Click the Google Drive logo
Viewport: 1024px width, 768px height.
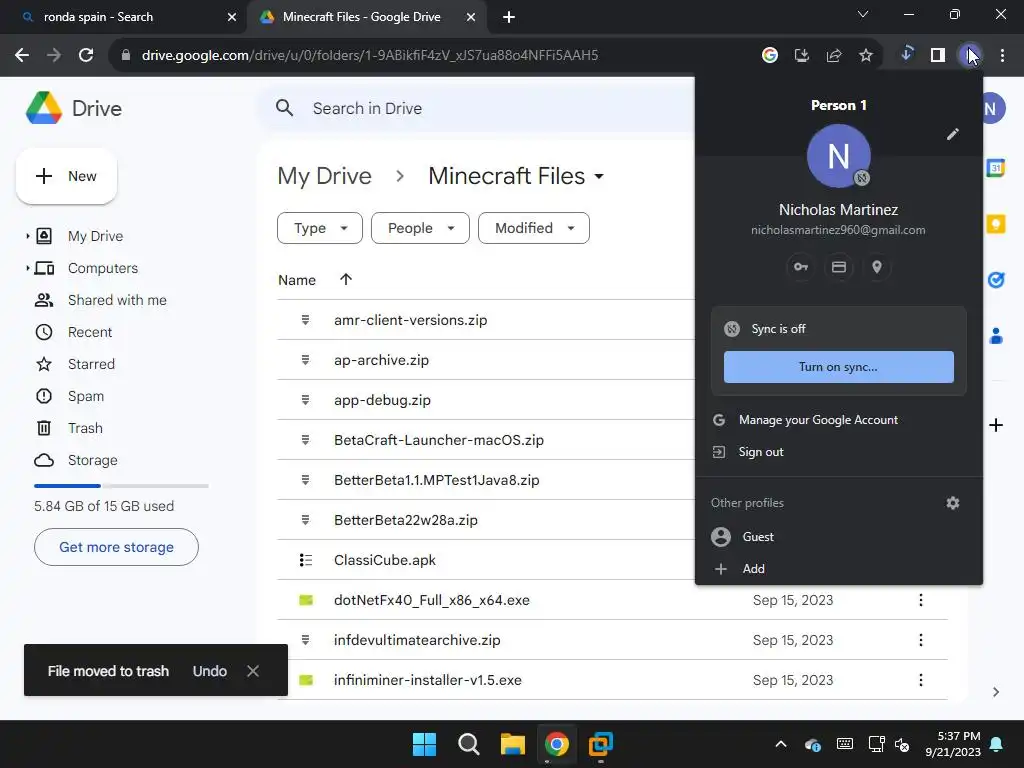(44, 108)
